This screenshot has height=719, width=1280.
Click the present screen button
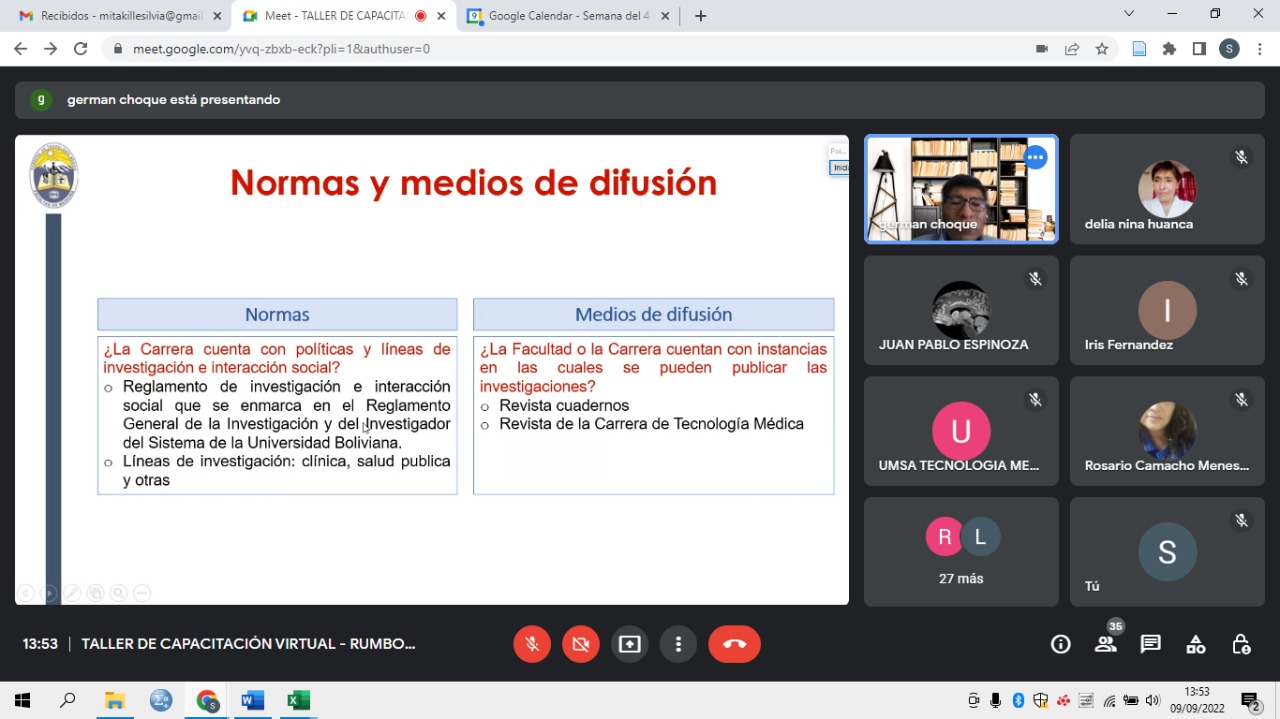pos(630,644)
